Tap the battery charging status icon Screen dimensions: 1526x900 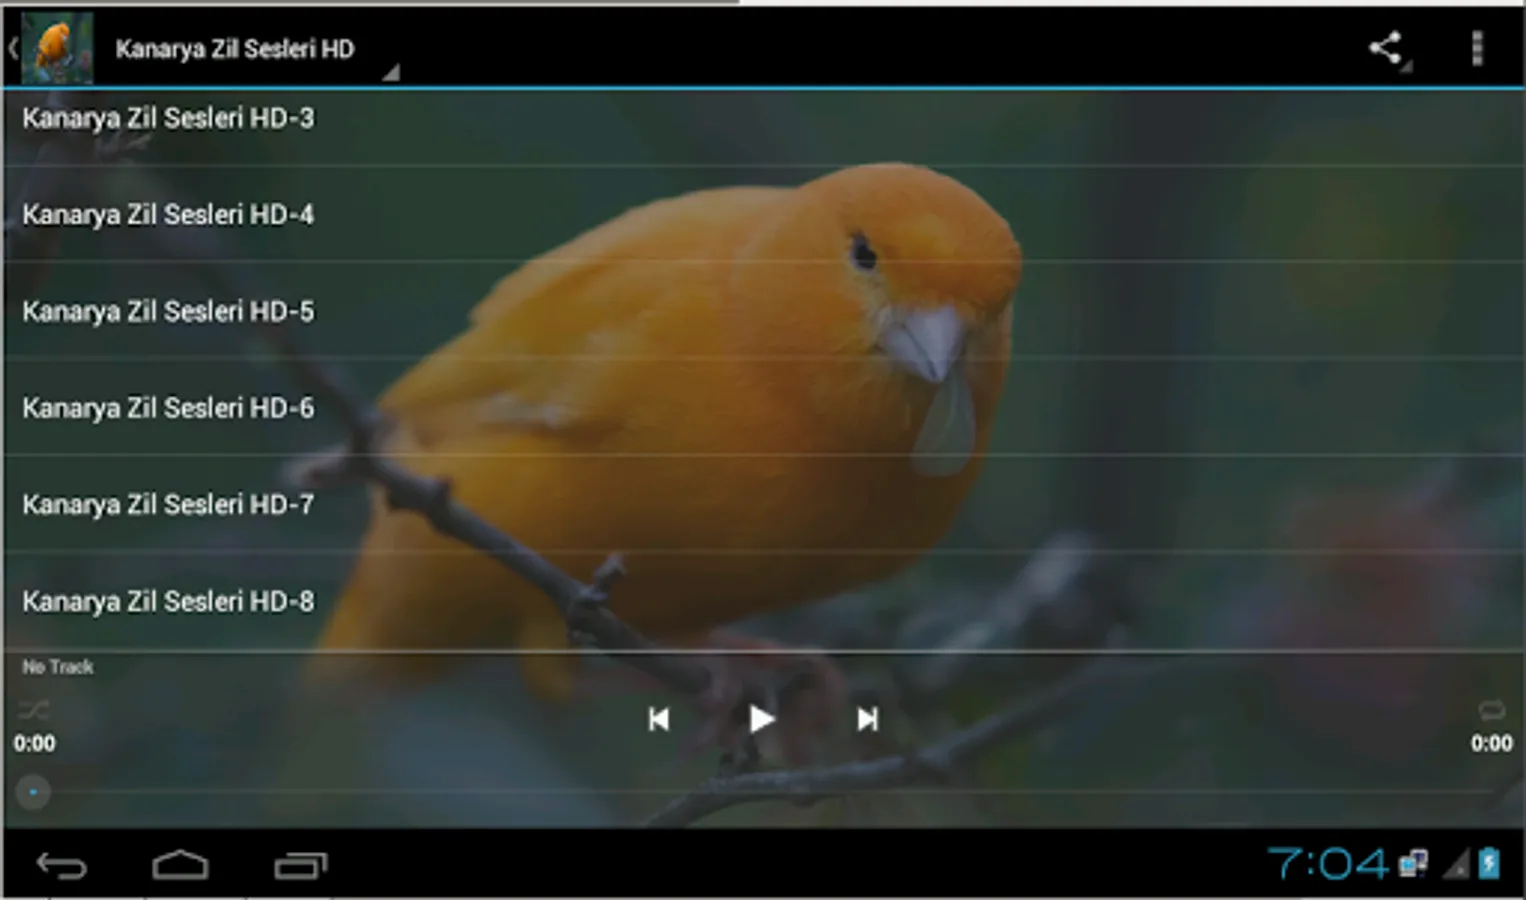tap(1489, 863)
